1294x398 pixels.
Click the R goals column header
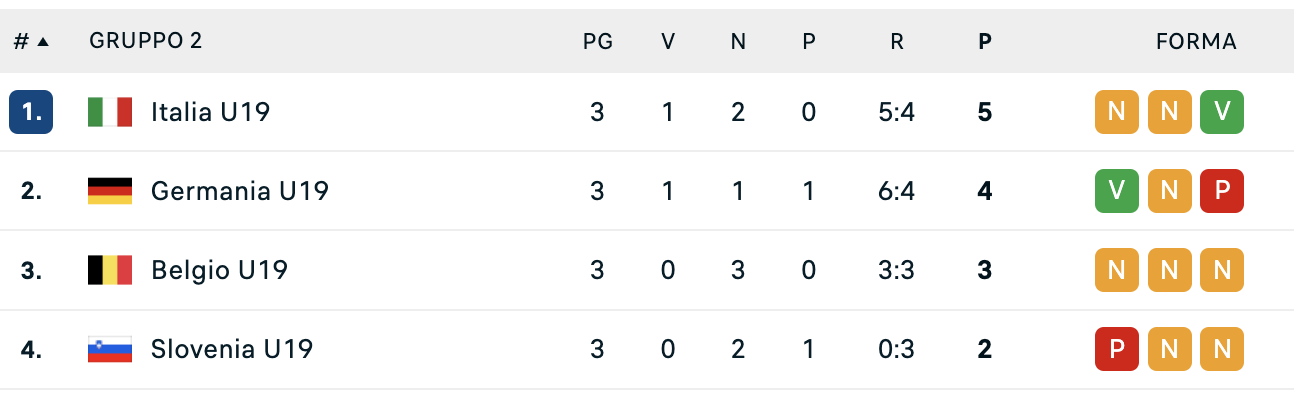[x=897, y=42]
